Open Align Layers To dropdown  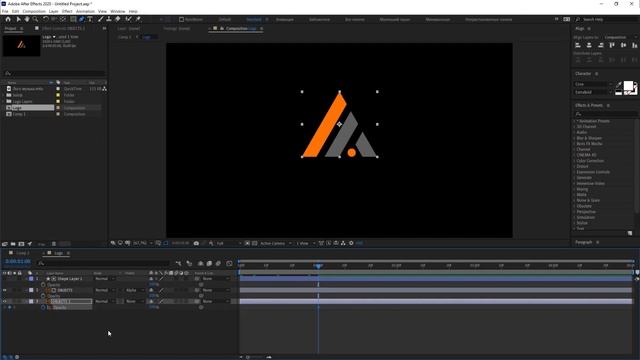(620, 37)
